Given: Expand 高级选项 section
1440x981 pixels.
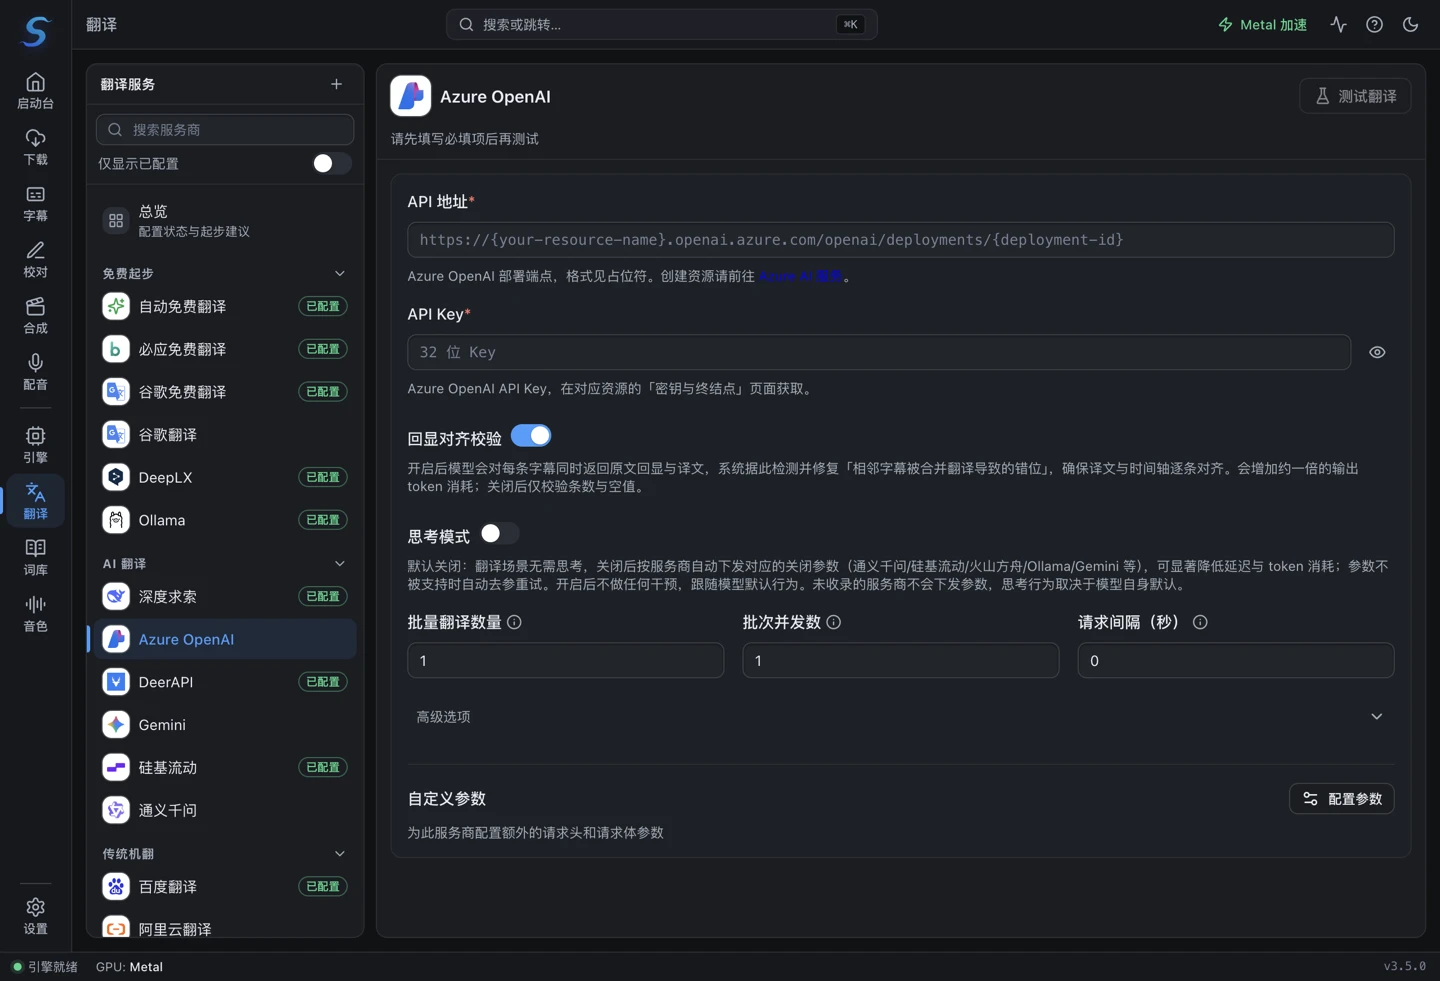Looking at the screenshot, I should (x=900, y=717).
